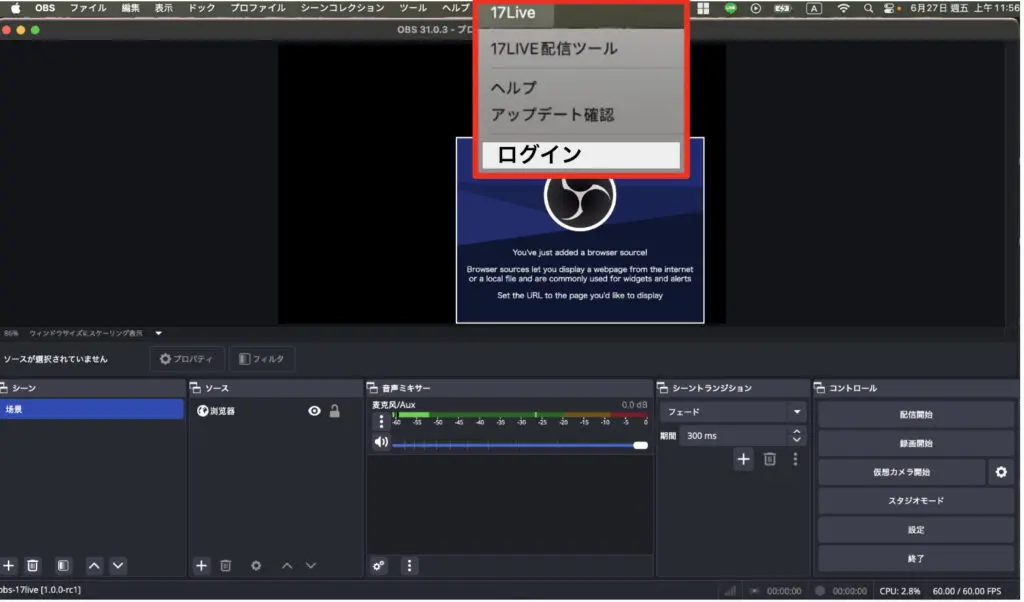Open LINE icon in menu bar
This screenshot has width=1024, height=602.
731,8
